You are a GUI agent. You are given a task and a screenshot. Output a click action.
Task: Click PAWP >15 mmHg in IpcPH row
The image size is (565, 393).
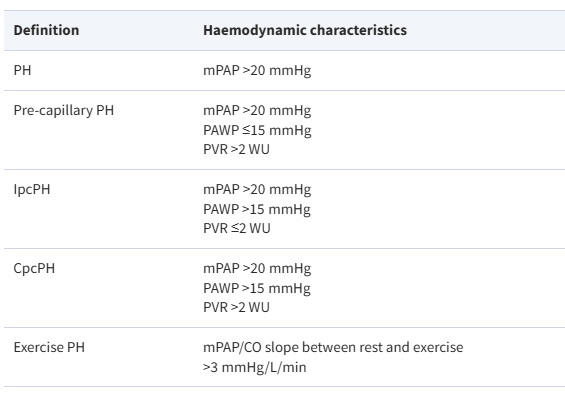click(x=257, y=209)
